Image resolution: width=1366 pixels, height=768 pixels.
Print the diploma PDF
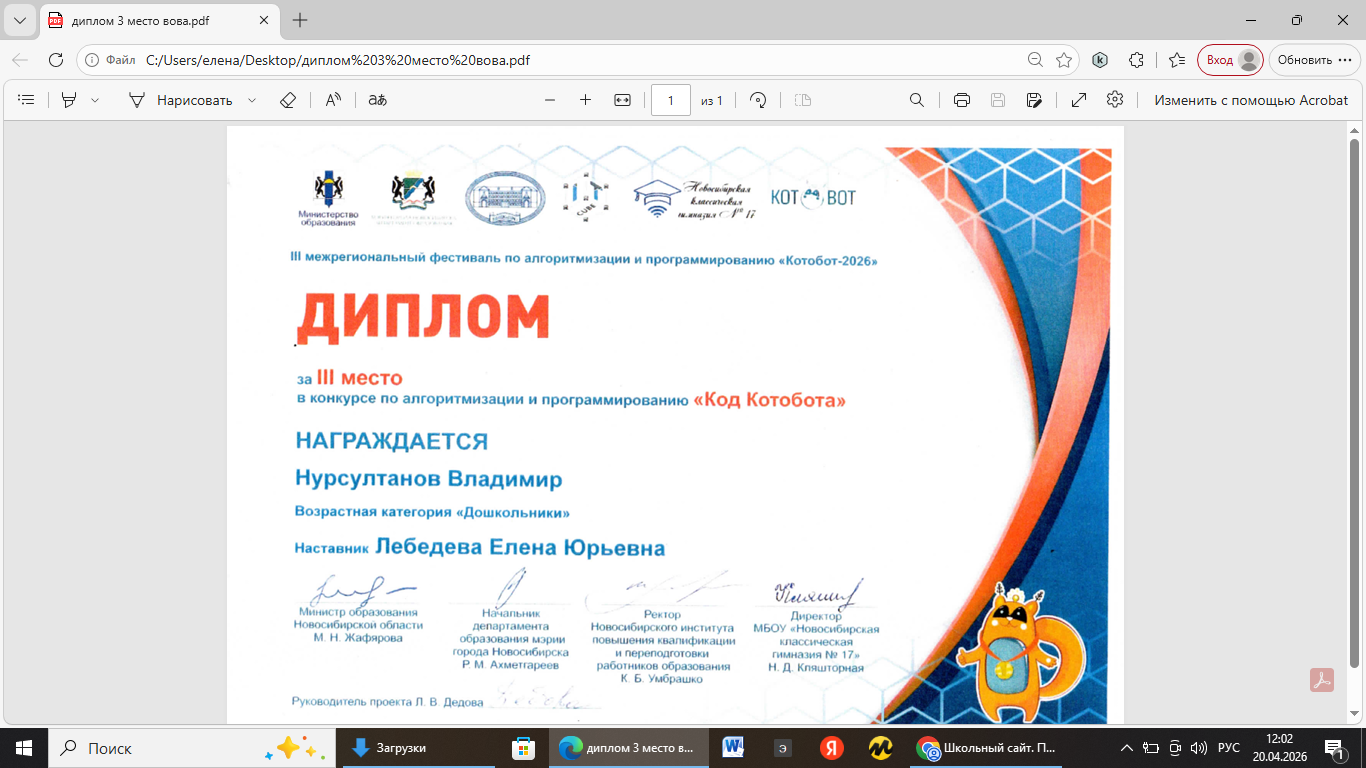(x=962, y=100)
